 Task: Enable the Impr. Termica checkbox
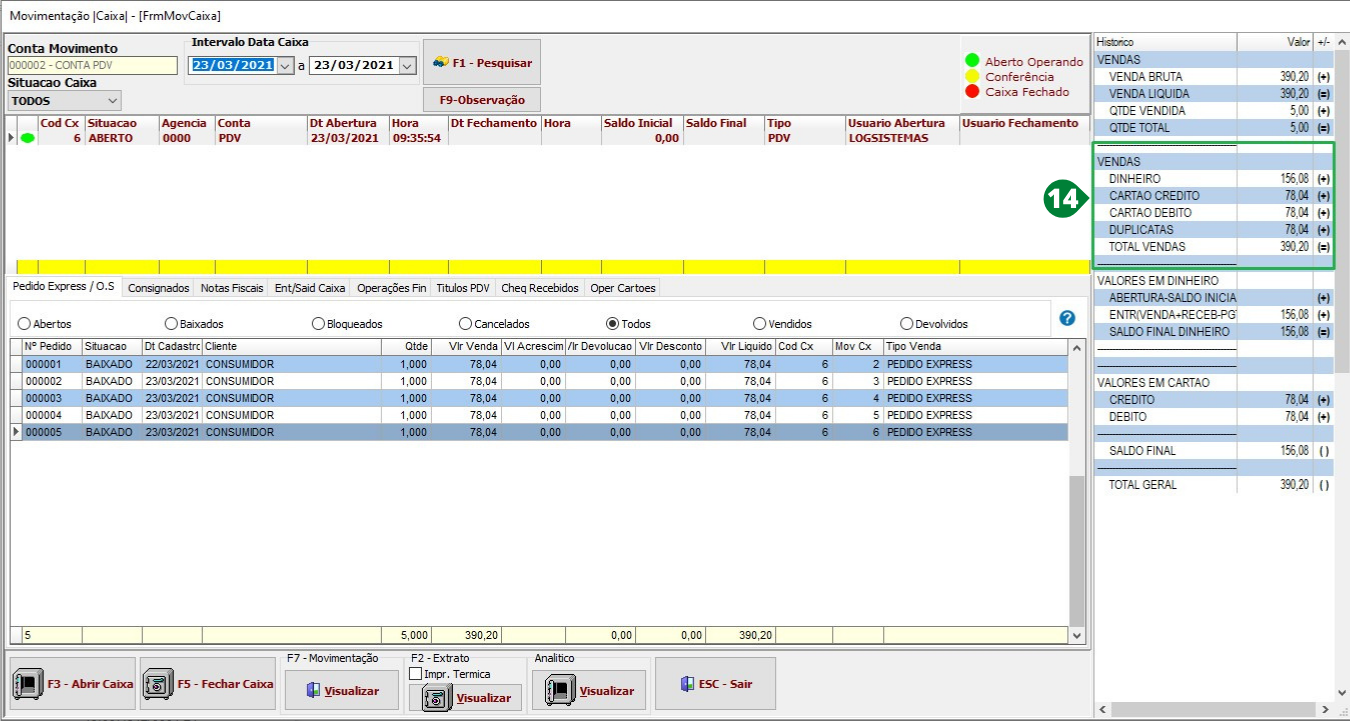click(x=415, y=674)
